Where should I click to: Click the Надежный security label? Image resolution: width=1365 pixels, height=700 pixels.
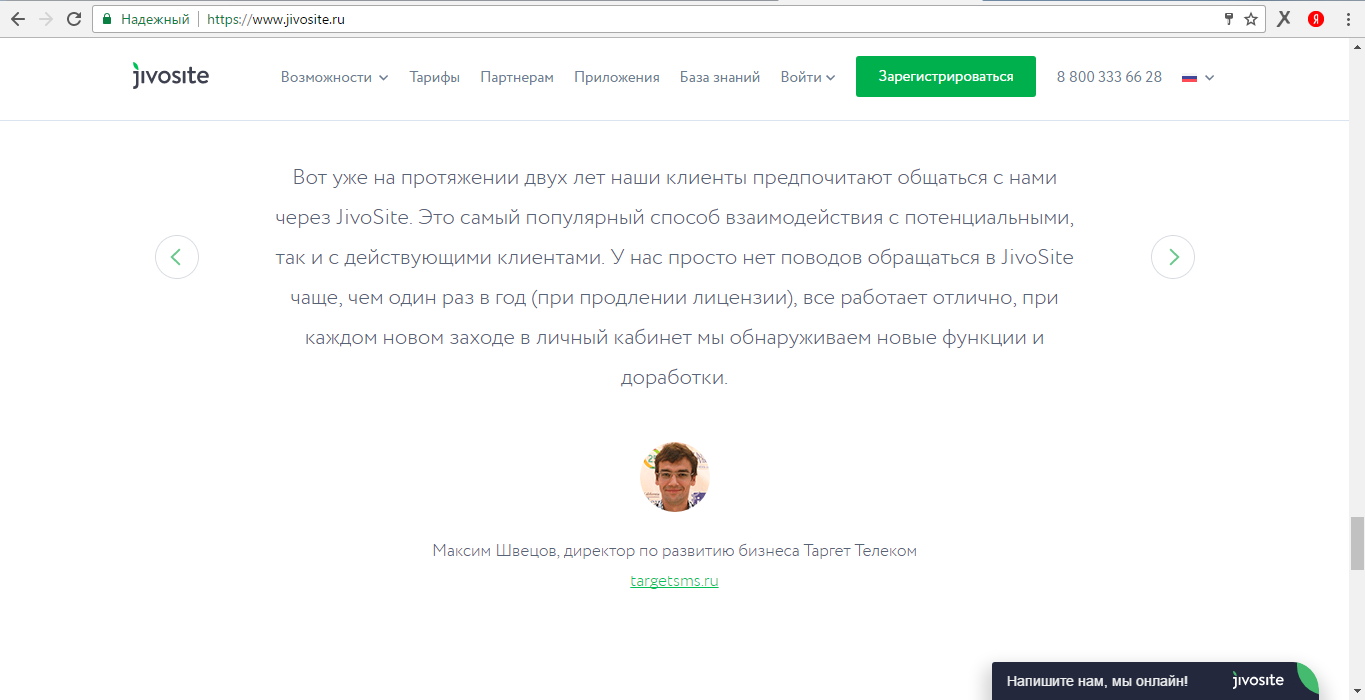click(155, 19)
